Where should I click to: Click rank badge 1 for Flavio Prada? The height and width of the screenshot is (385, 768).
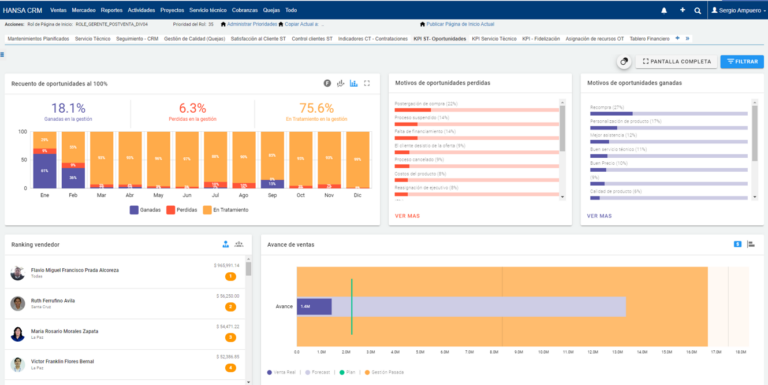231,277
